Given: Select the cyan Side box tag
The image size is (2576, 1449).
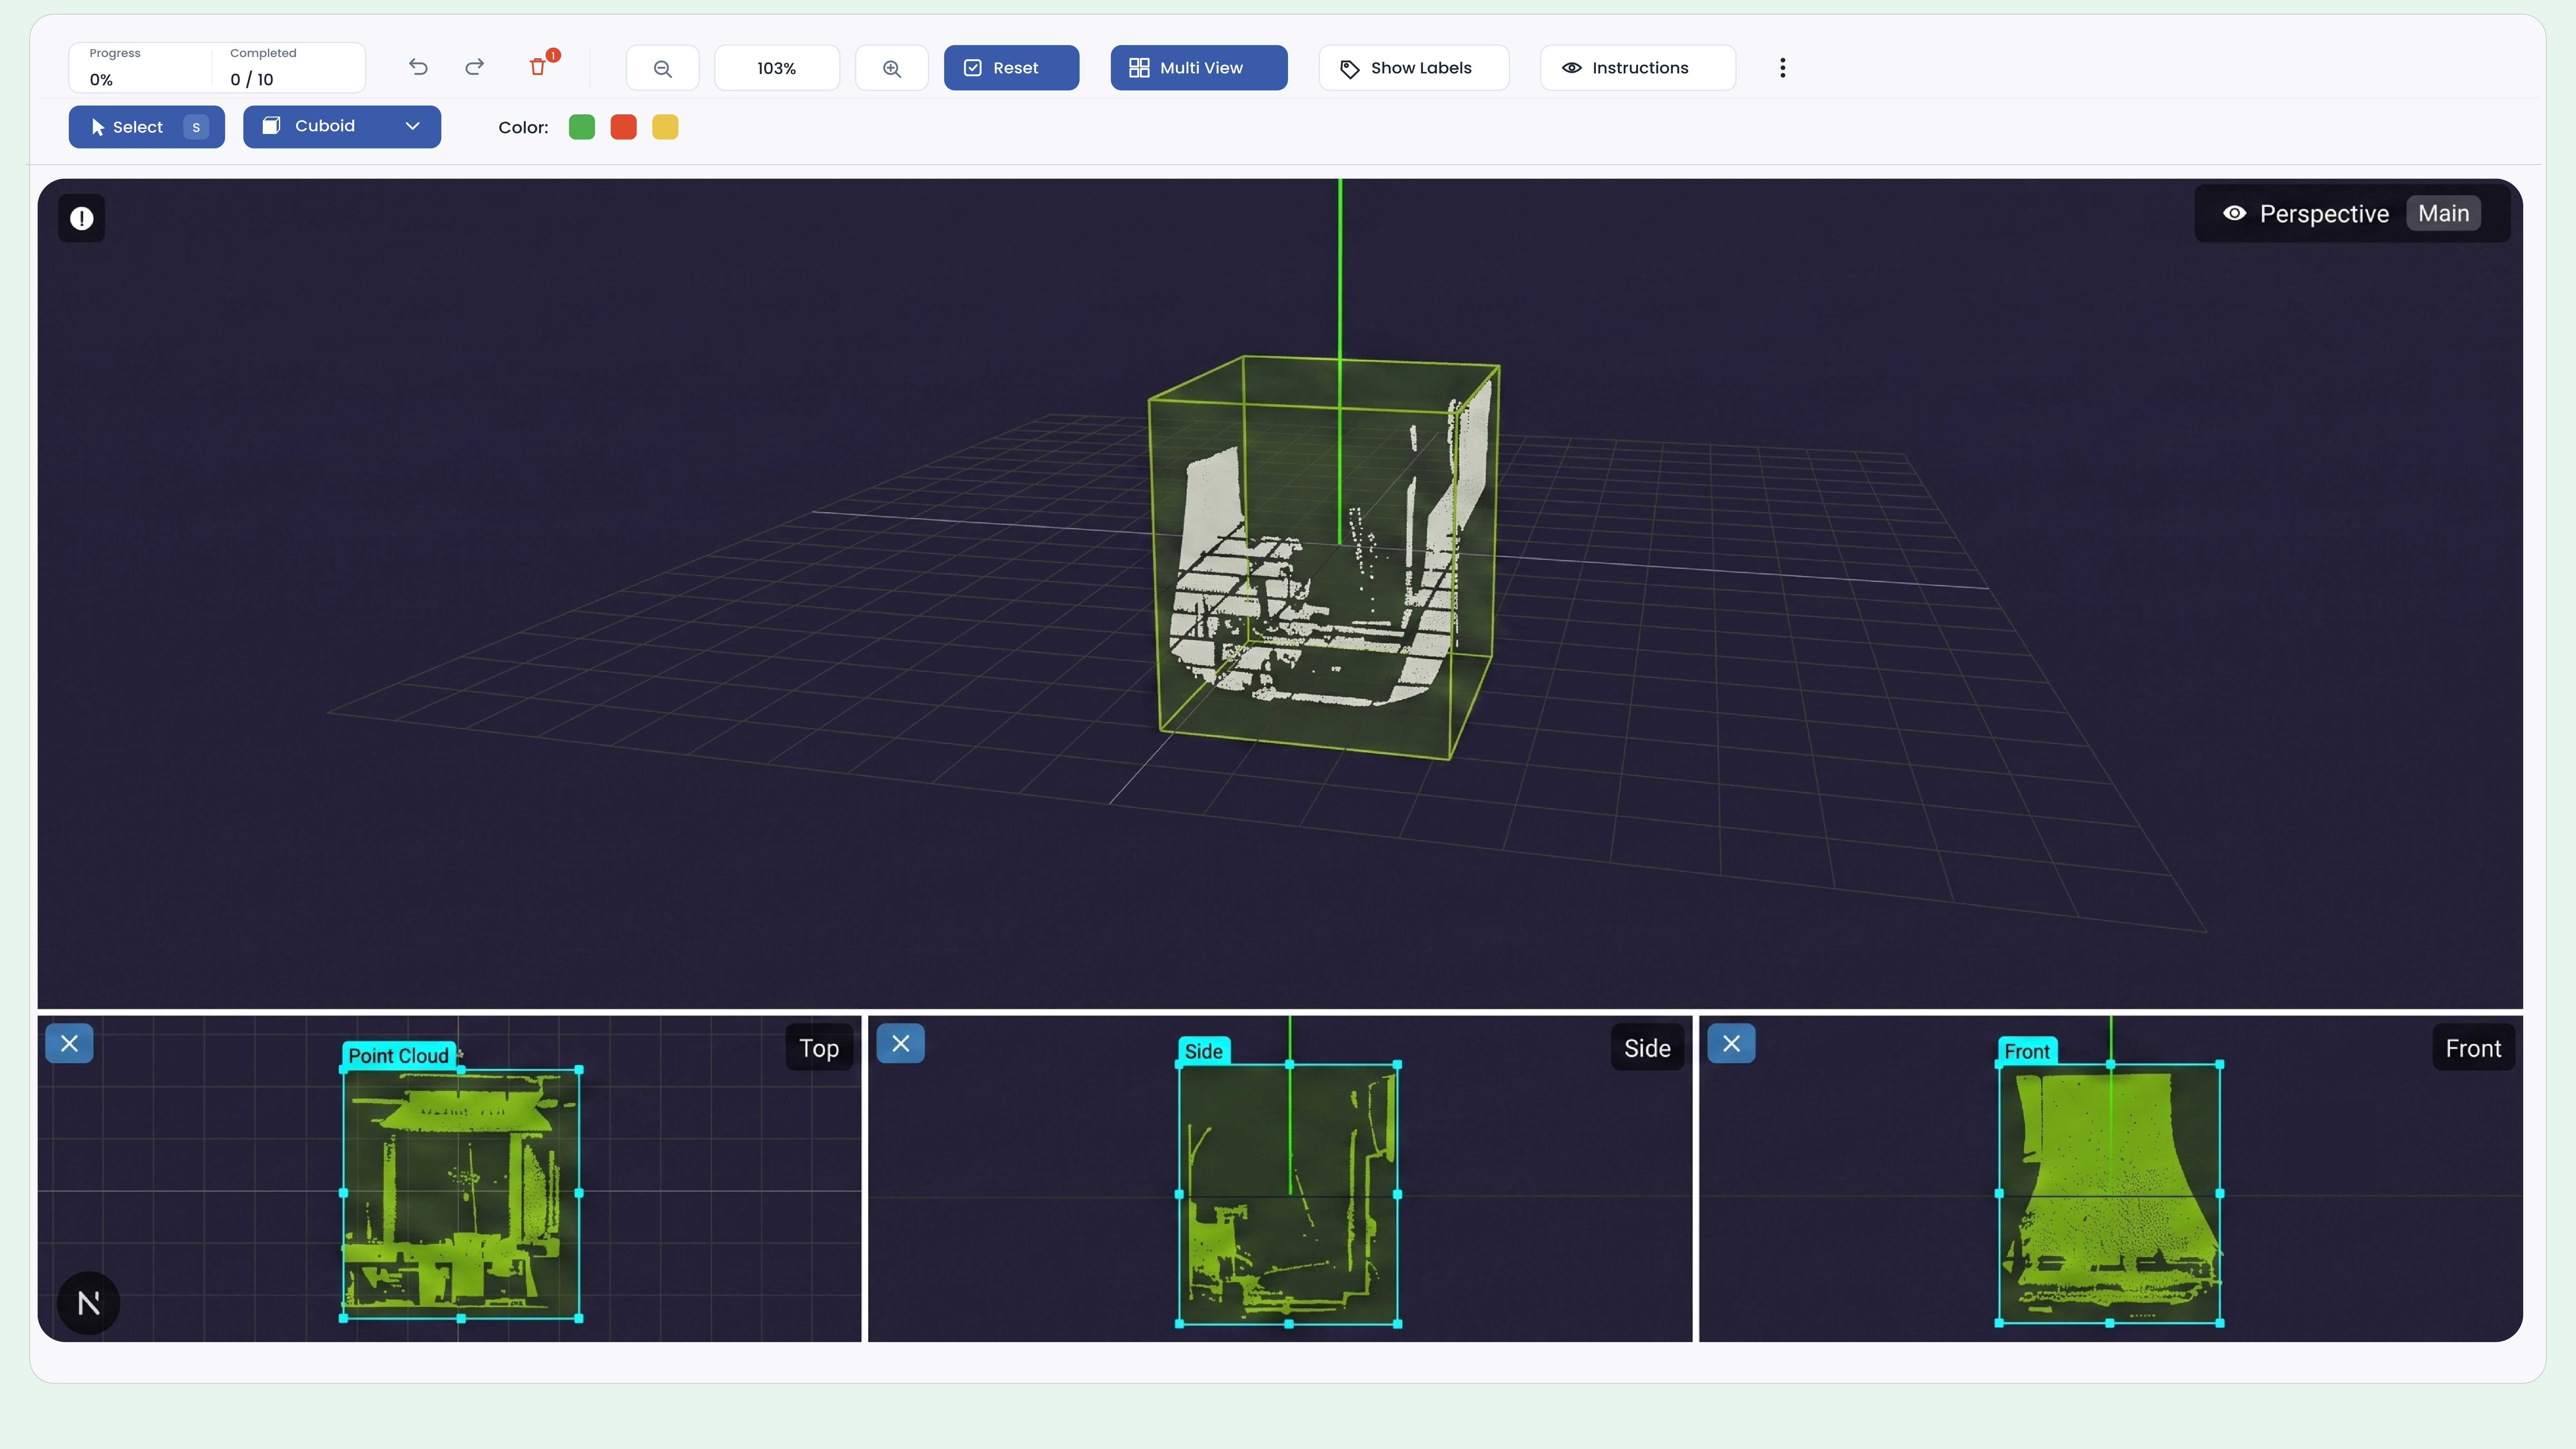Looking at the screenshot, I should click(1204, 1051).
